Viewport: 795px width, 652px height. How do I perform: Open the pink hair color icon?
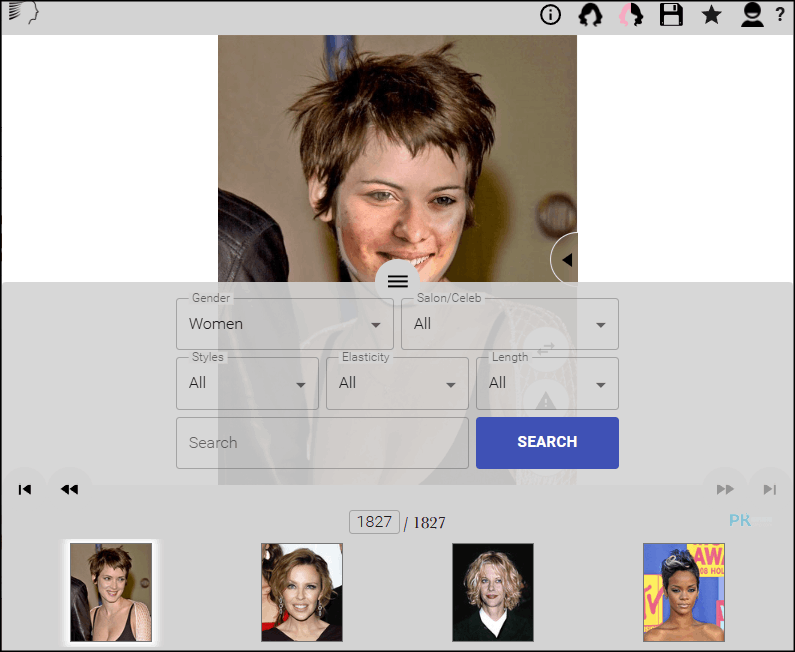pos(631,14)
